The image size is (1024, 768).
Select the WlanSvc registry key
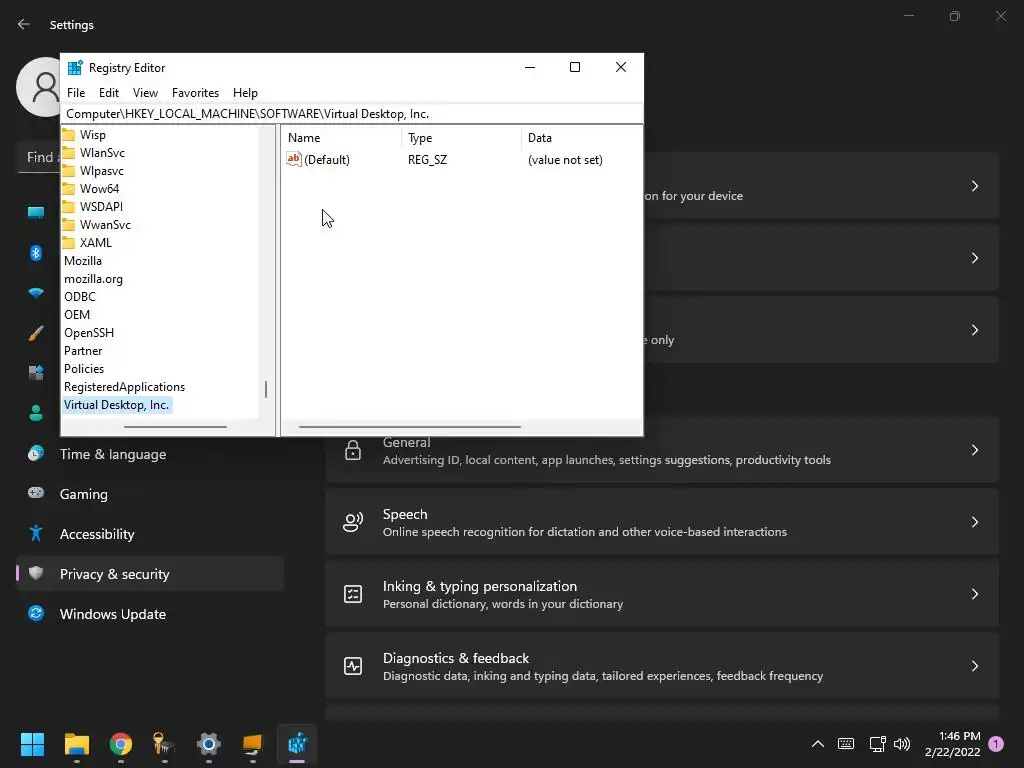103,153
